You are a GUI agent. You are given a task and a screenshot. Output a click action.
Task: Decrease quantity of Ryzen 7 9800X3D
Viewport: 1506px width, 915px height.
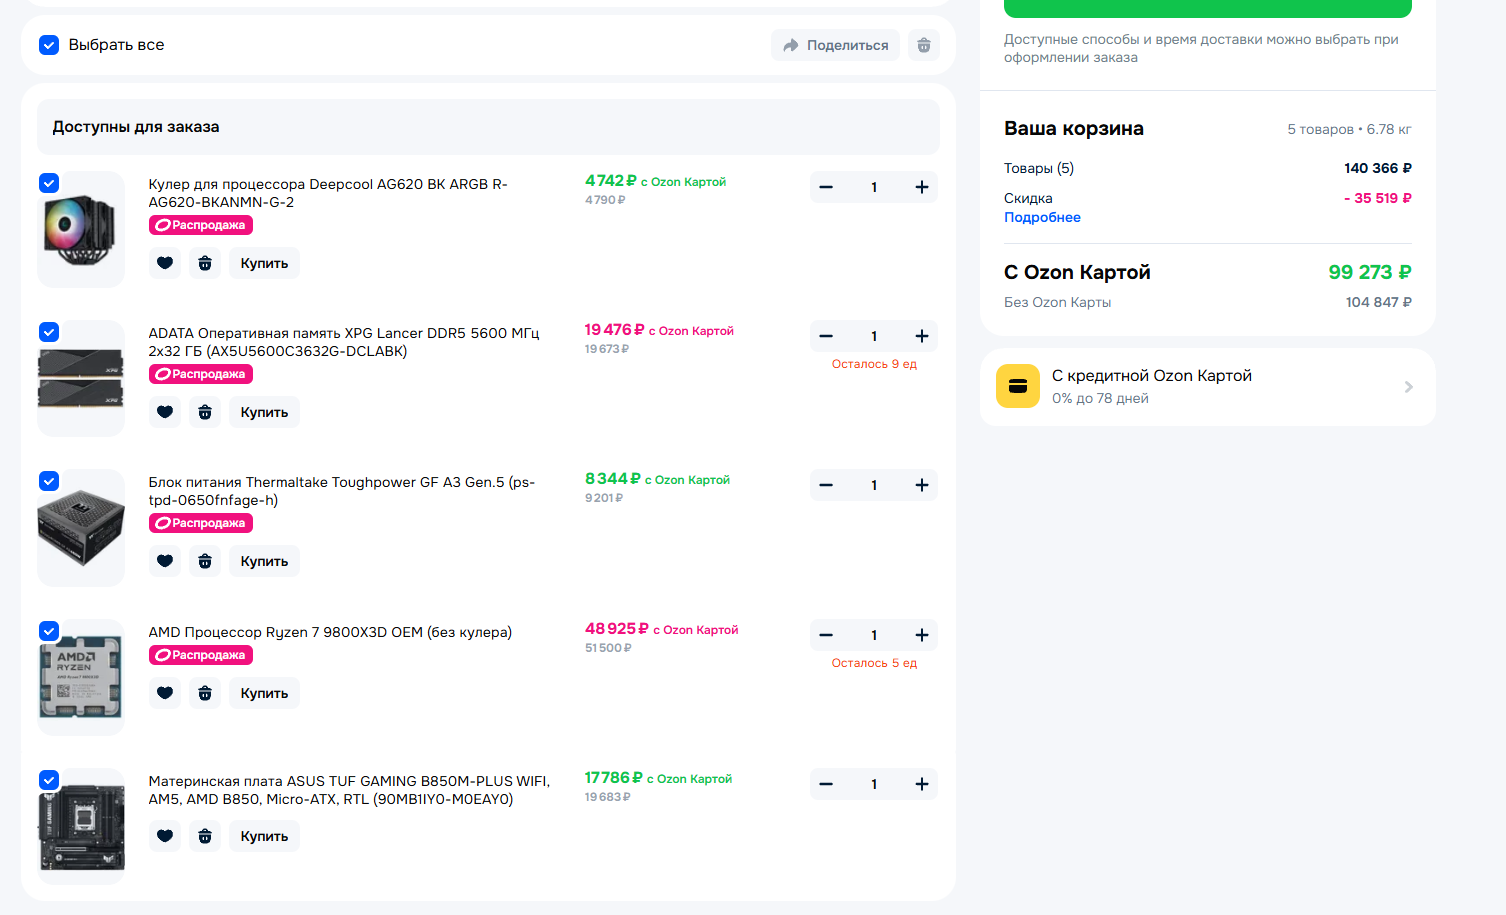click(826, 635)
